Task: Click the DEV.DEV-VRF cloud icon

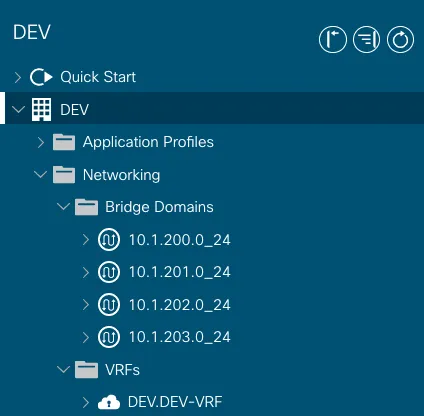Action: click(109, 402)
